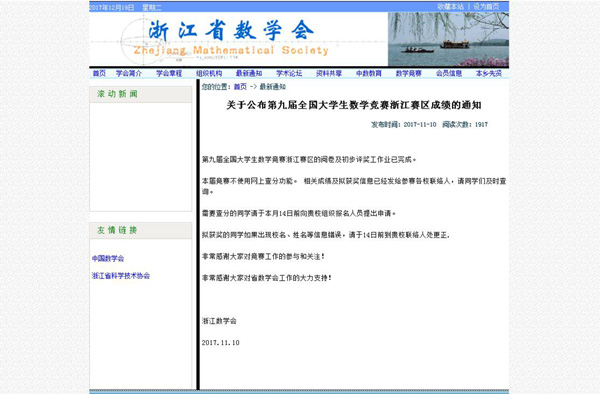Image resolution: width=600 pixels, height=394 pixels.
Task: Go to 学会章程 in navigation bar
Action: (169, 73)
